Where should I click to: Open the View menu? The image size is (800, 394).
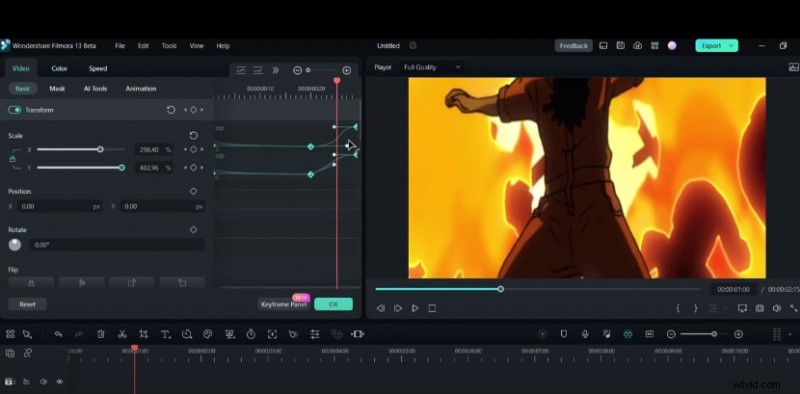pos(196,45)
